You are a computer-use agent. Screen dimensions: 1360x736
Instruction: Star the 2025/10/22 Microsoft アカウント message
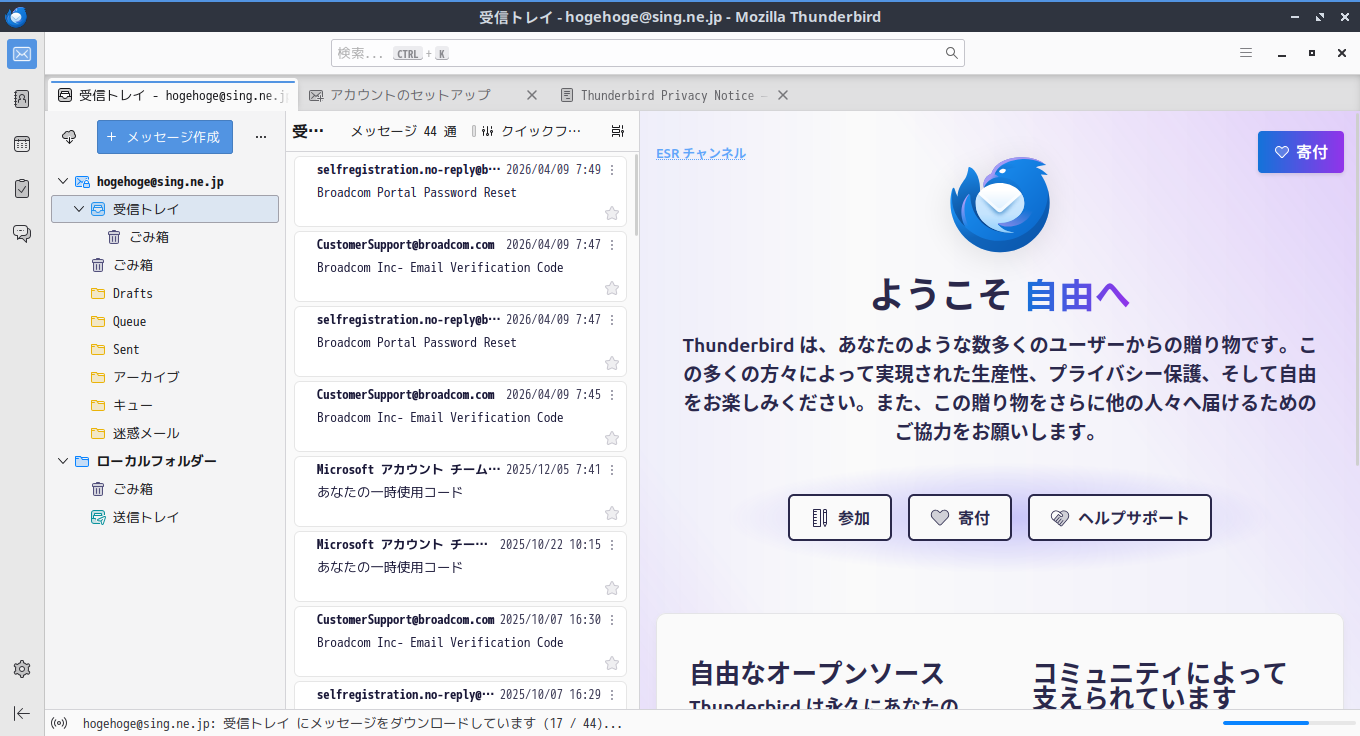click(612, 588)
